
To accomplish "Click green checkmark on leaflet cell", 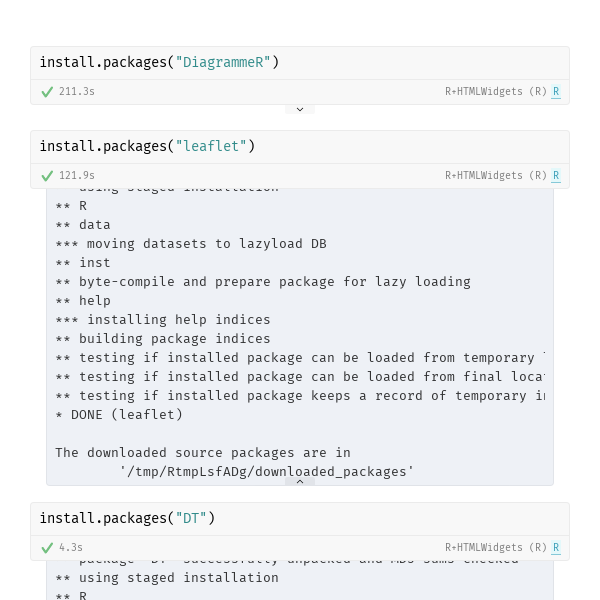I will [47, 176].
